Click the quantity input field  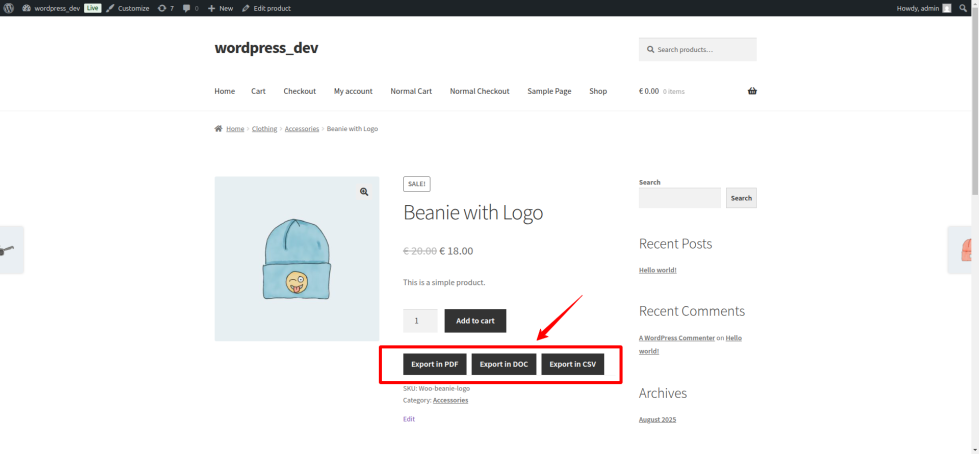click(419, 321)
